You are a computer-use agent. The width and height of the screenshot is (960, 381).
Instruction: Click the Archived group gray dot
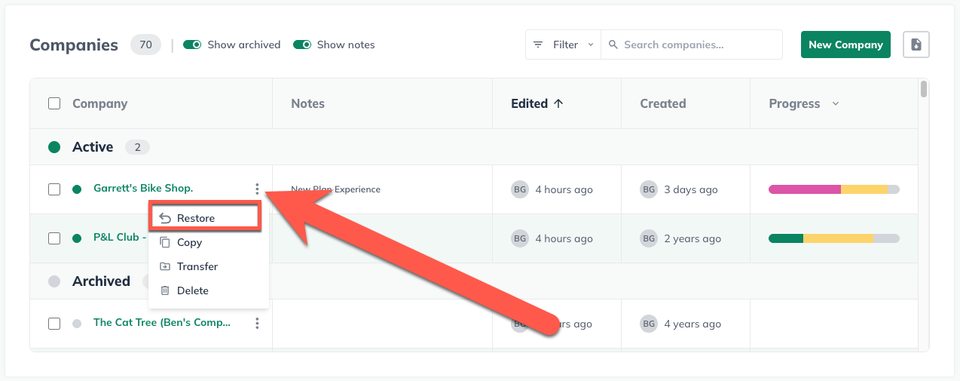54,281
